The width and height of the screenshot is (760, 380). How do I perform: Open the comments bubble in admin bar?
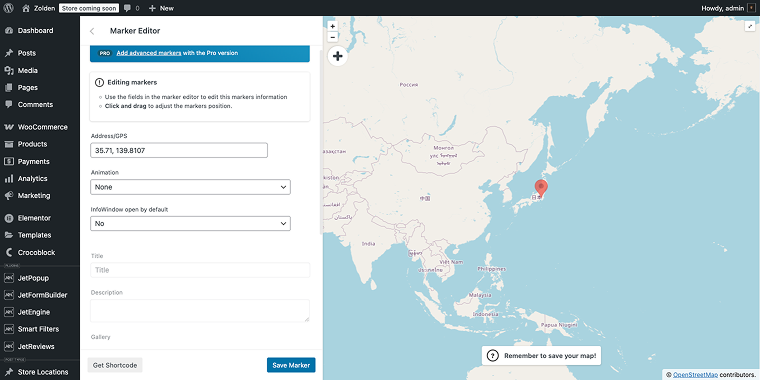pyautogui.click(x=131, y=8)
